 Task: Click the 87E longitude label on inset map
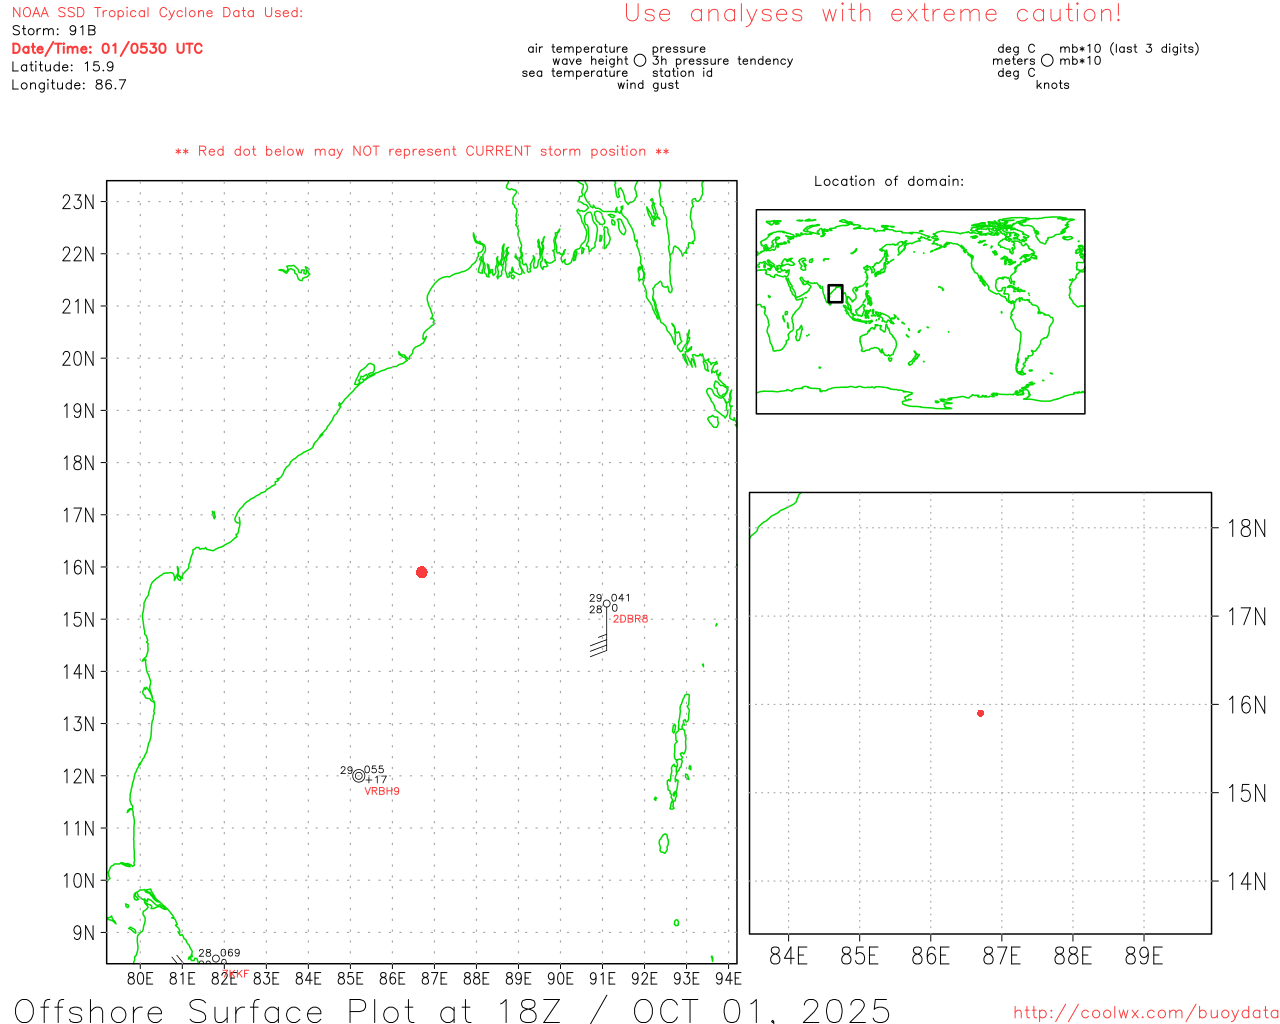coord(1001,956)
